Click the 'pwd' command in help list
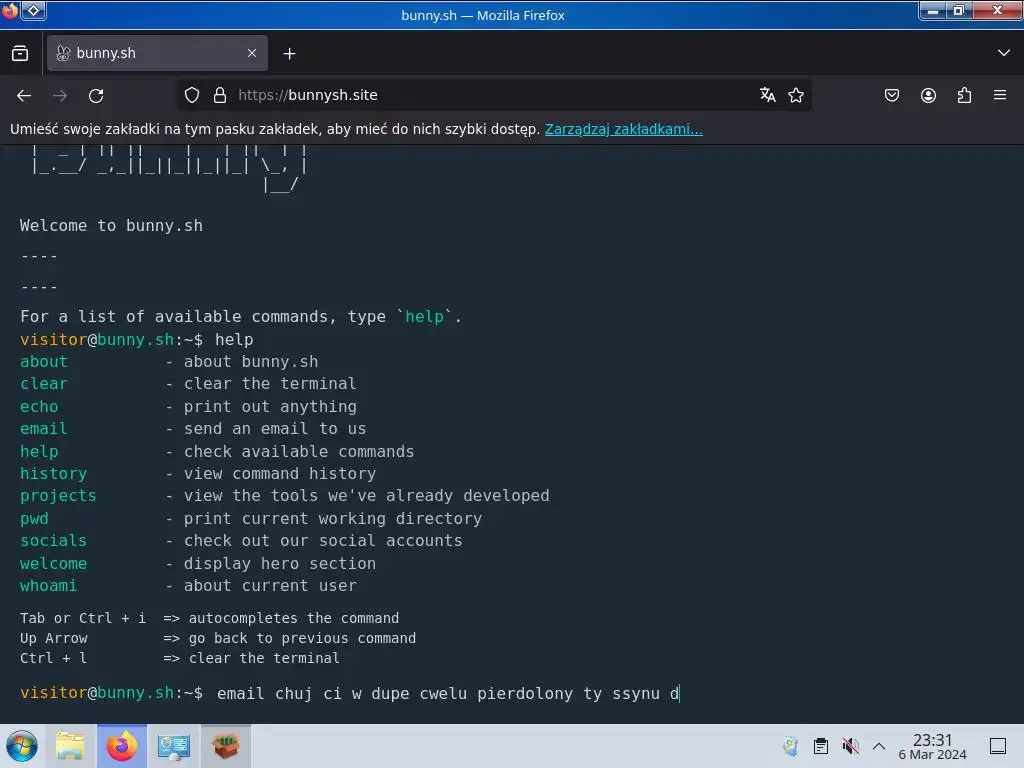Viewport: 1024px width, 768px height. (x=34, y=519)
